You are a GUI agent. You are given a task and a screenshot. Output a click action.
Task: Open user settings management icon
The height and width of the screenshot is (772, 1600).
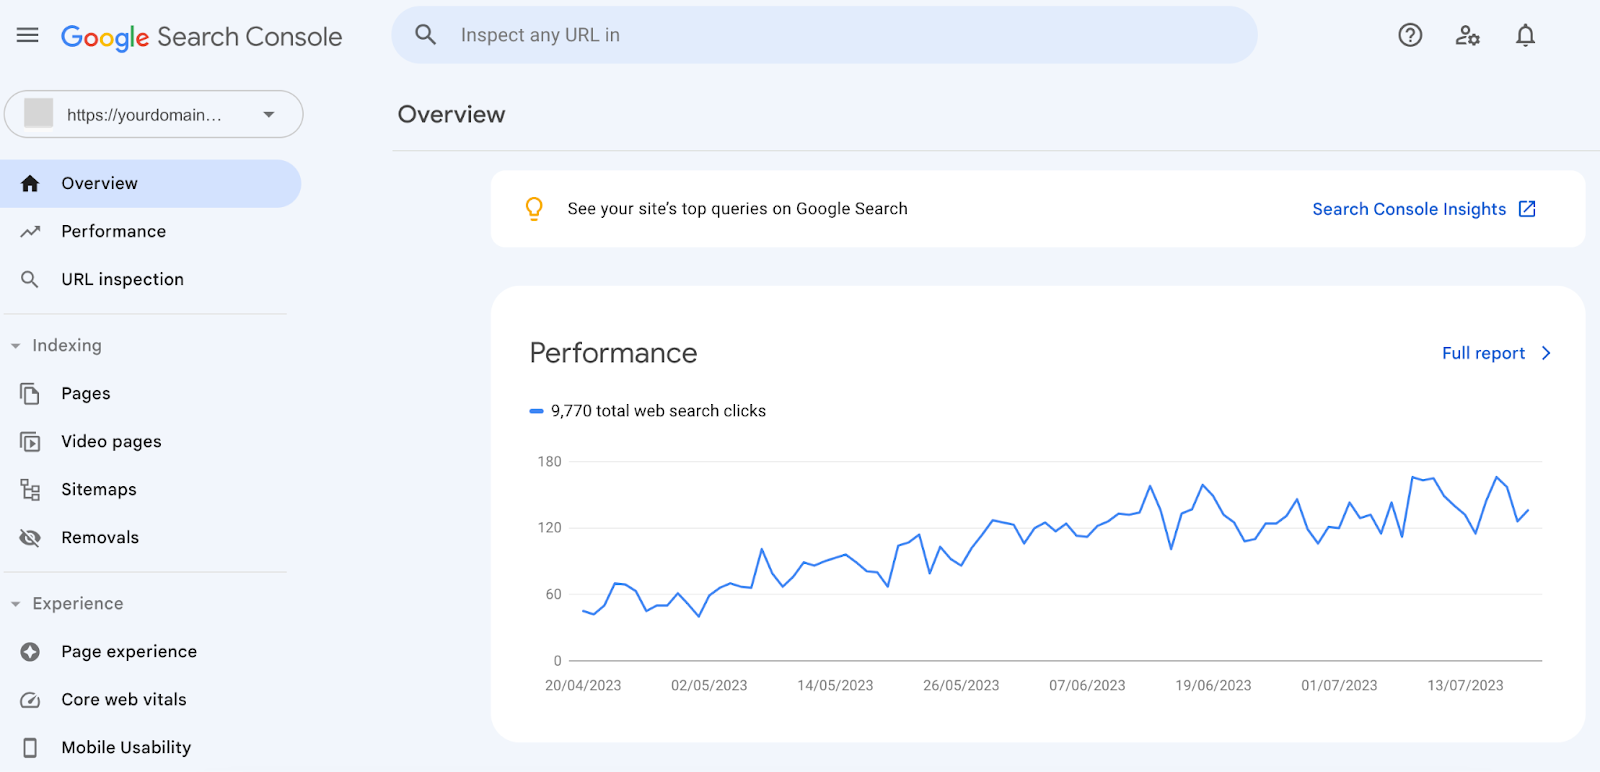point(1467,36)
